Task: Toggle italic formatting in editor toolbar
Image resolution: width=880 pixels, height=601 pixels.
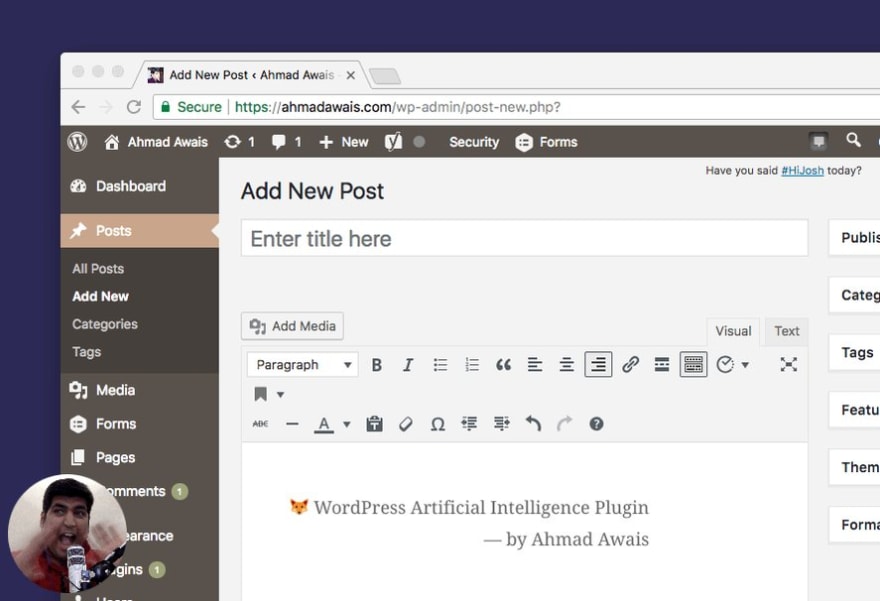Action: 408,365
